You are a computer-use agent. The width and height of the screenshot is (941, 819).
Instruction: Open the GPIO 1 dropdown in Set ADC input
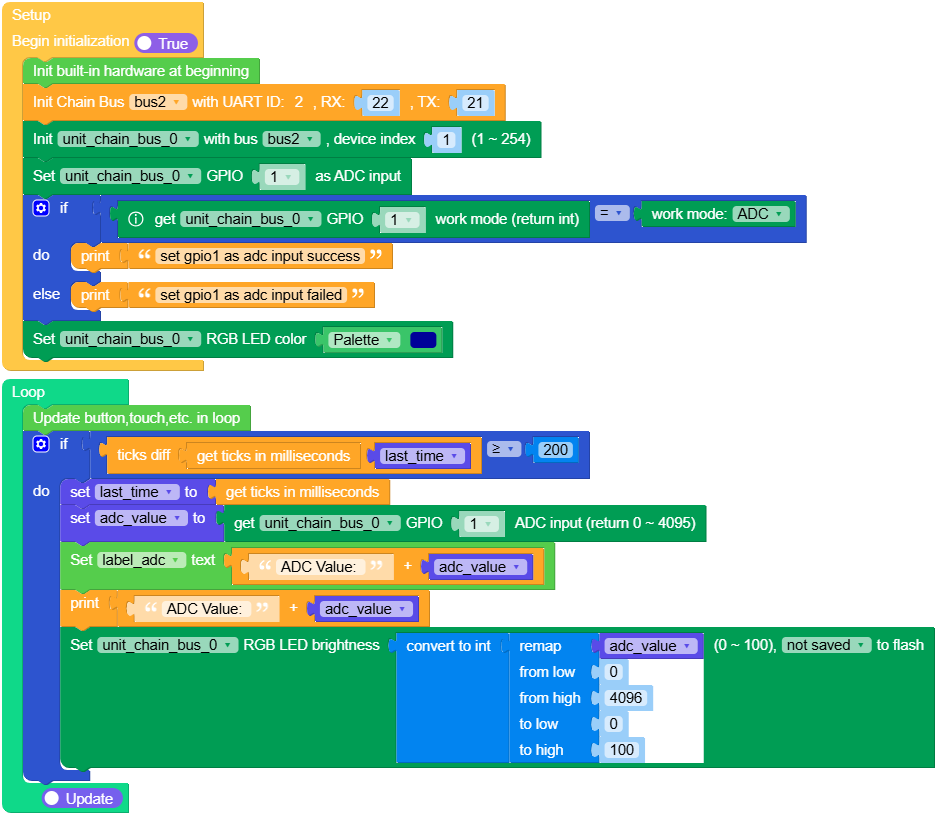[x=281, y=176]
